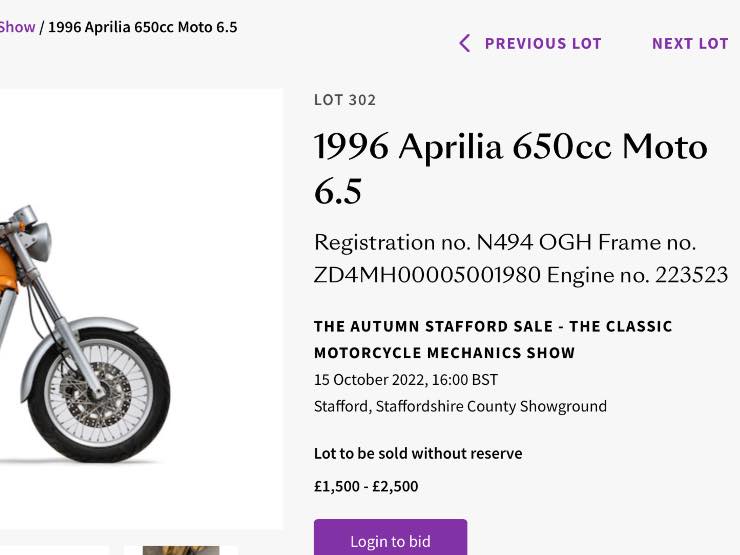Click the LOT 302 label

345,100
